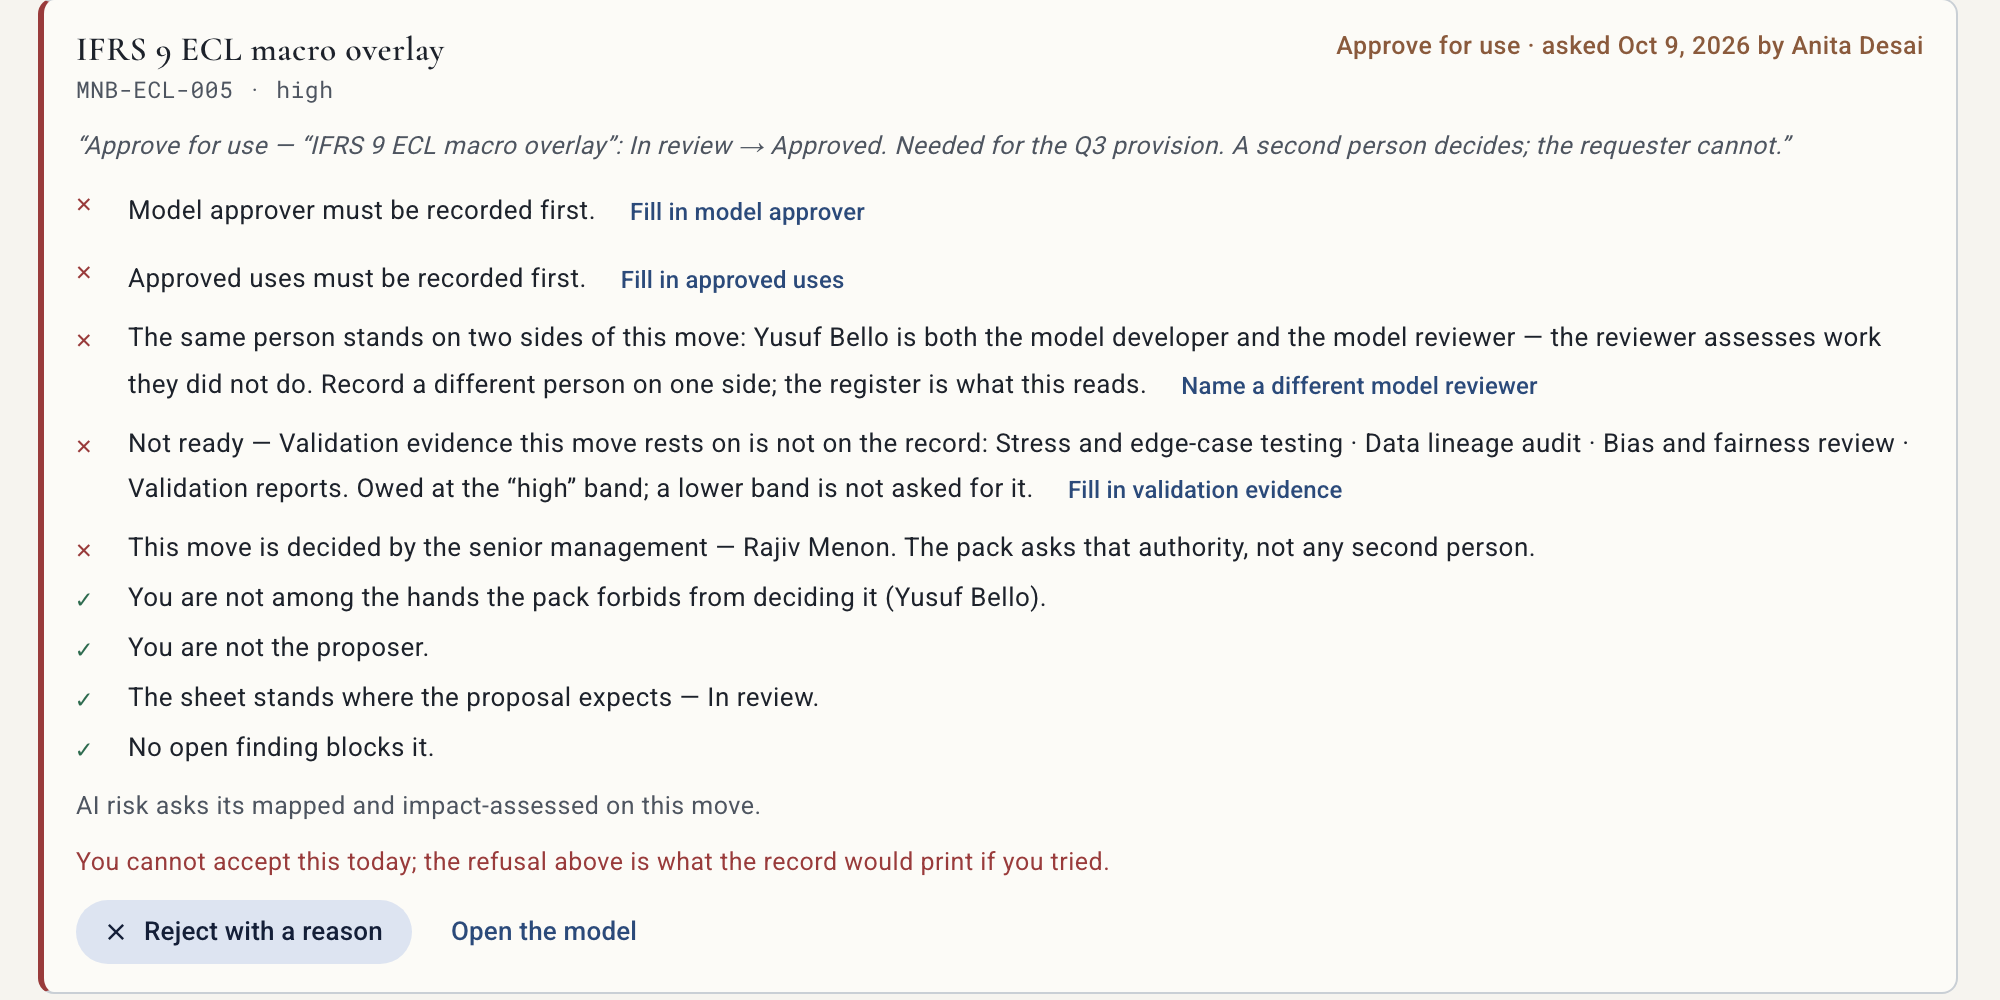The width and height of the screenshot is (2000, 1000).
Task: Click 'Reject with a reason' button
Action: tap(244, 932)
